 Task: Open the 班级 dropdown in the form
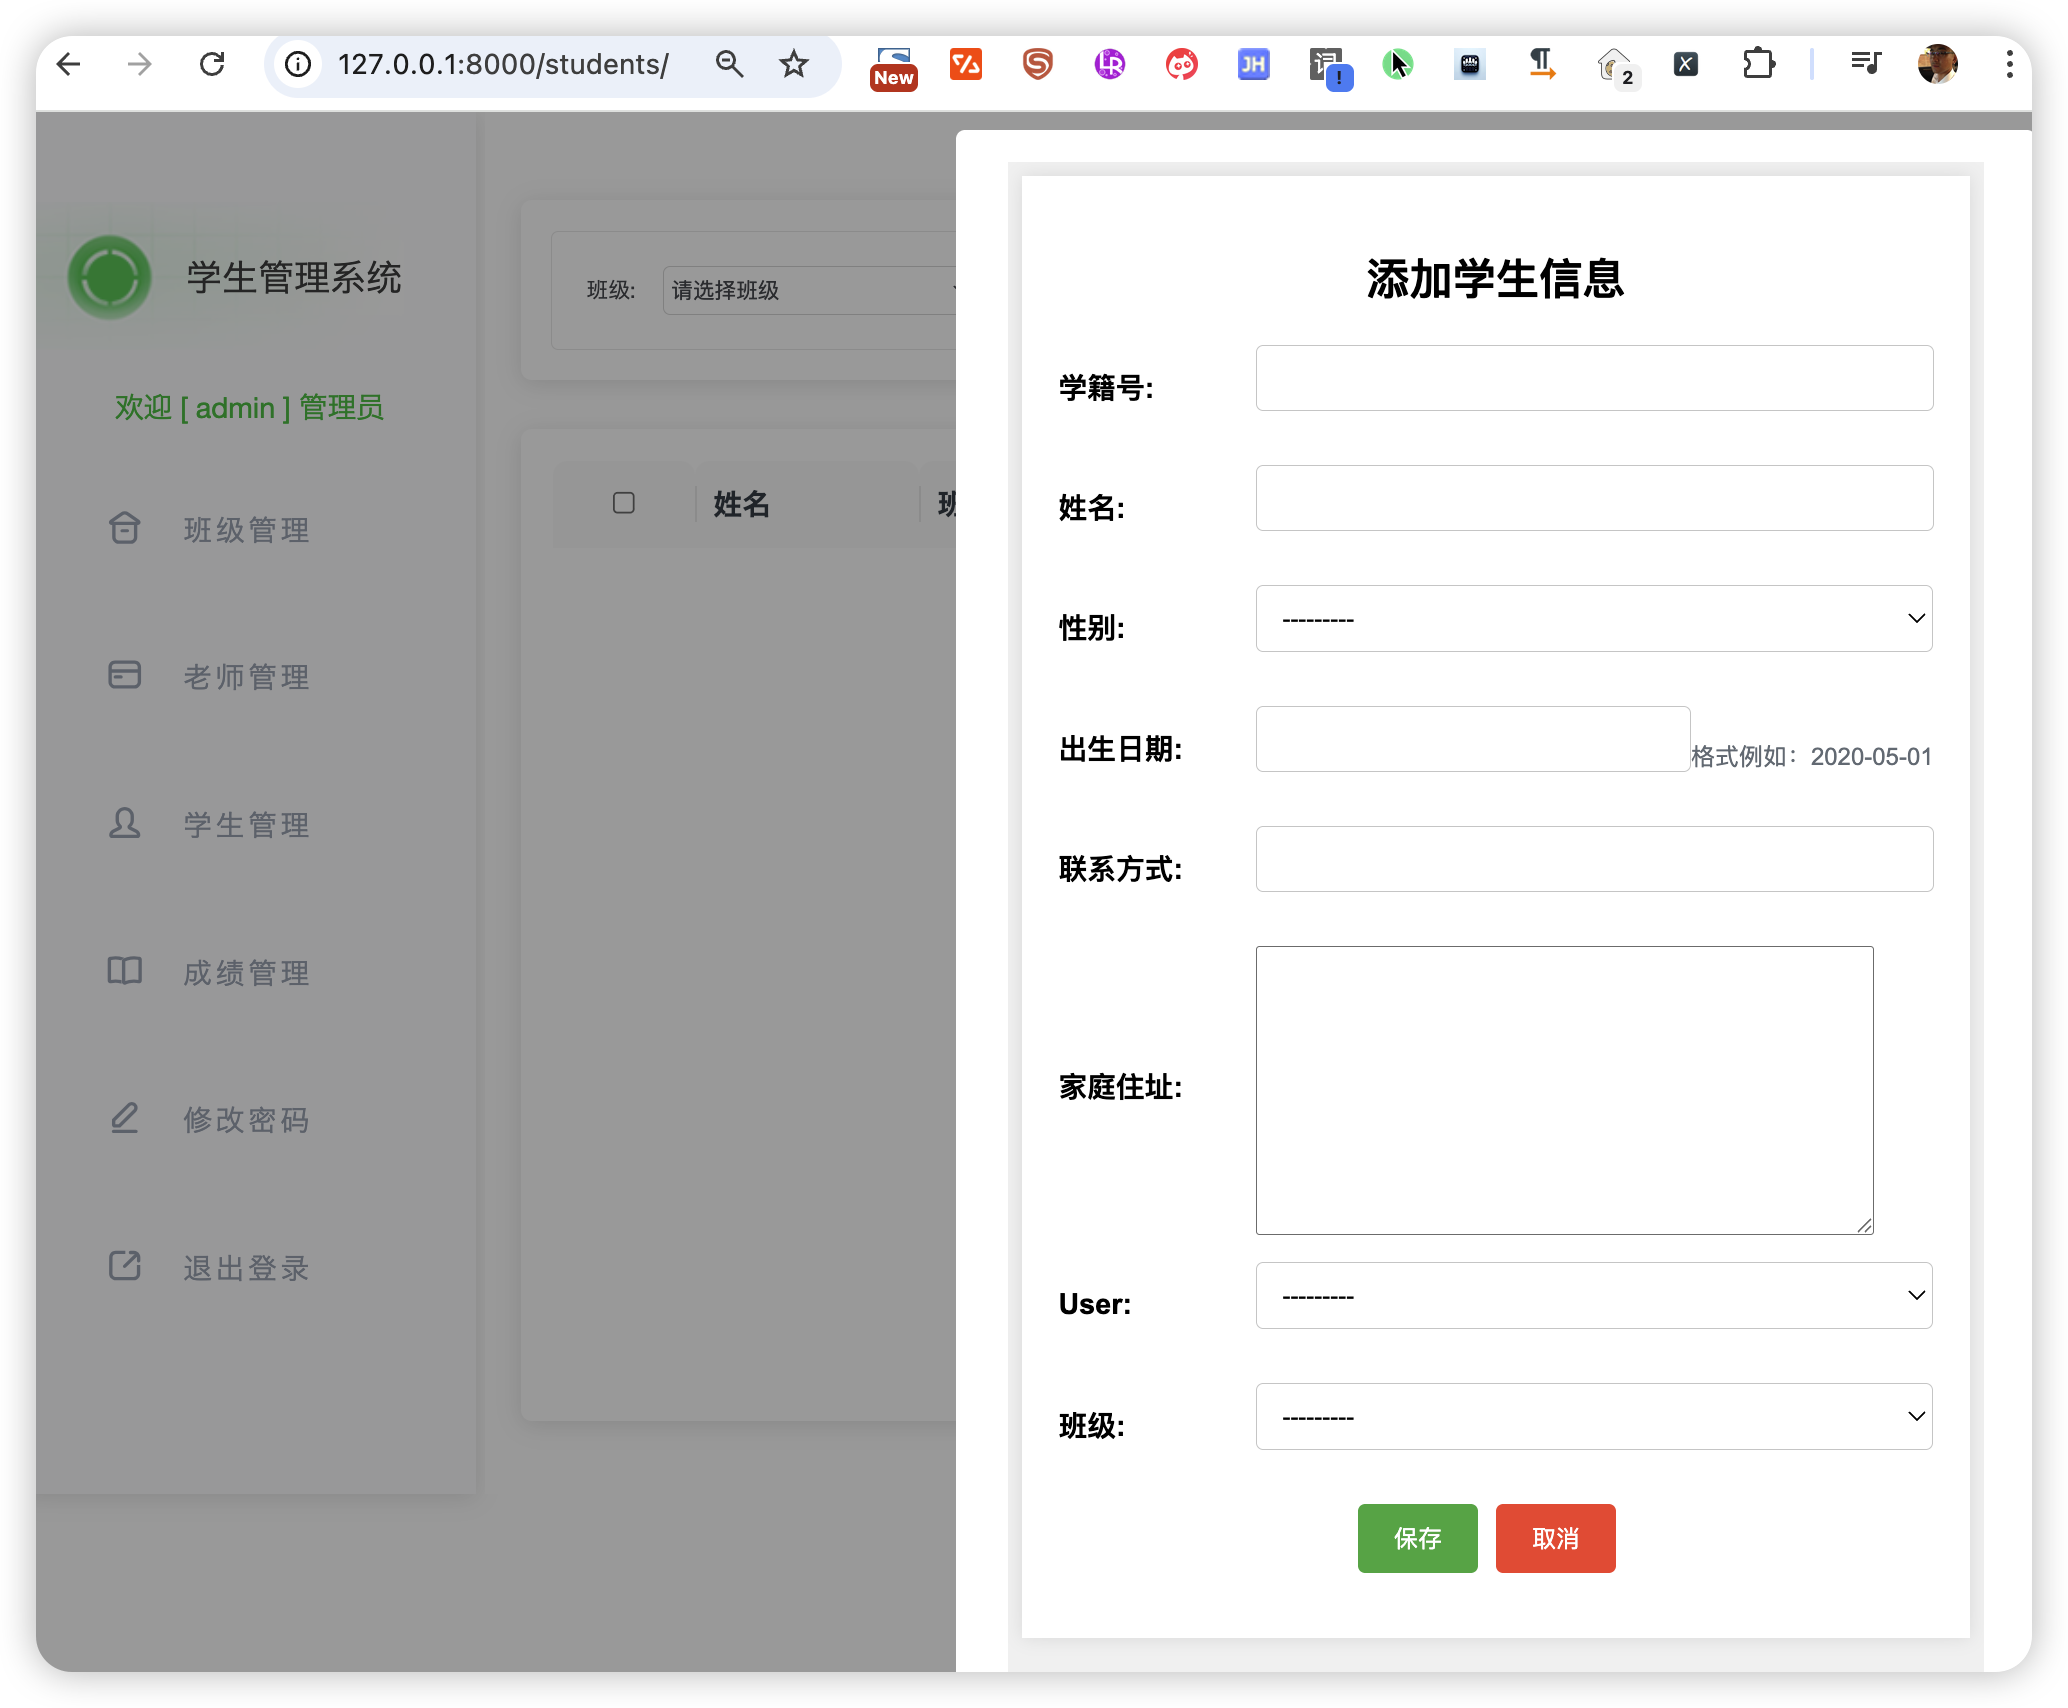[x=1594, y=1417]
